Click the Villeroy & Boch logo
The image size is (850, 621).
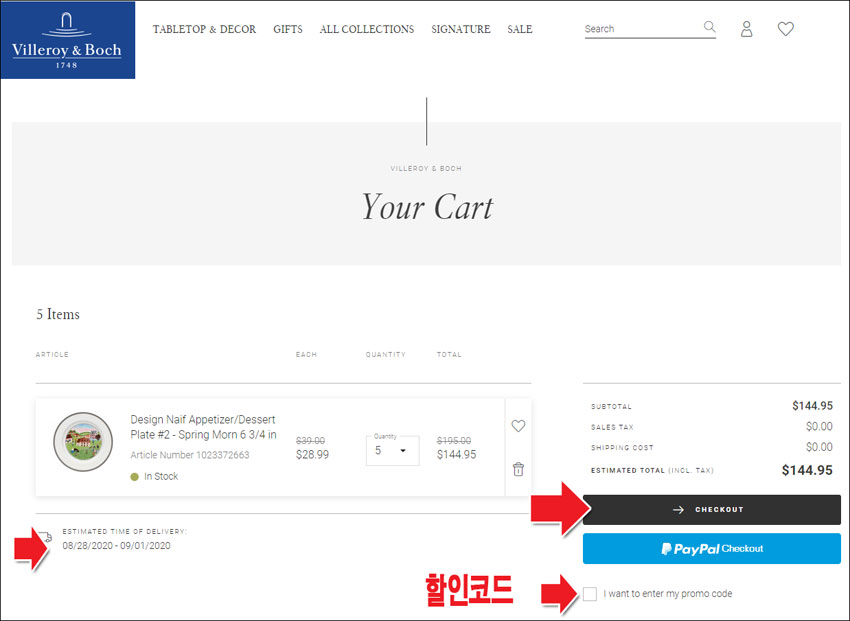tap(68, 40)
